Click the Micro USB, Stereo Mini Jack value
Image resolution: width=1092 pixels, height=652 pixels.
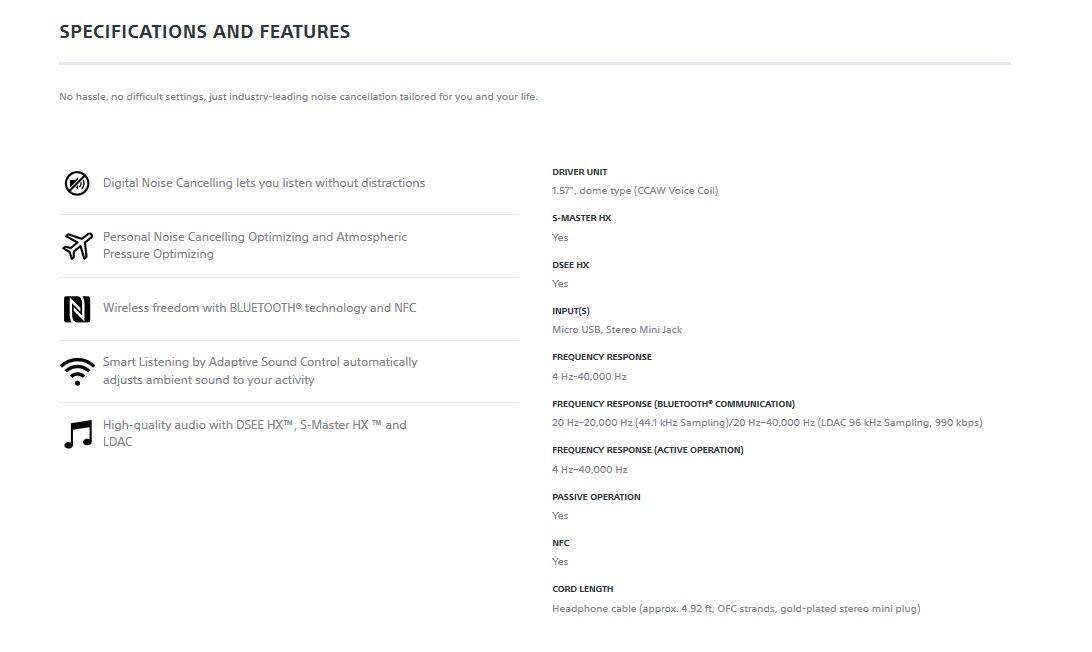(617, 330)
